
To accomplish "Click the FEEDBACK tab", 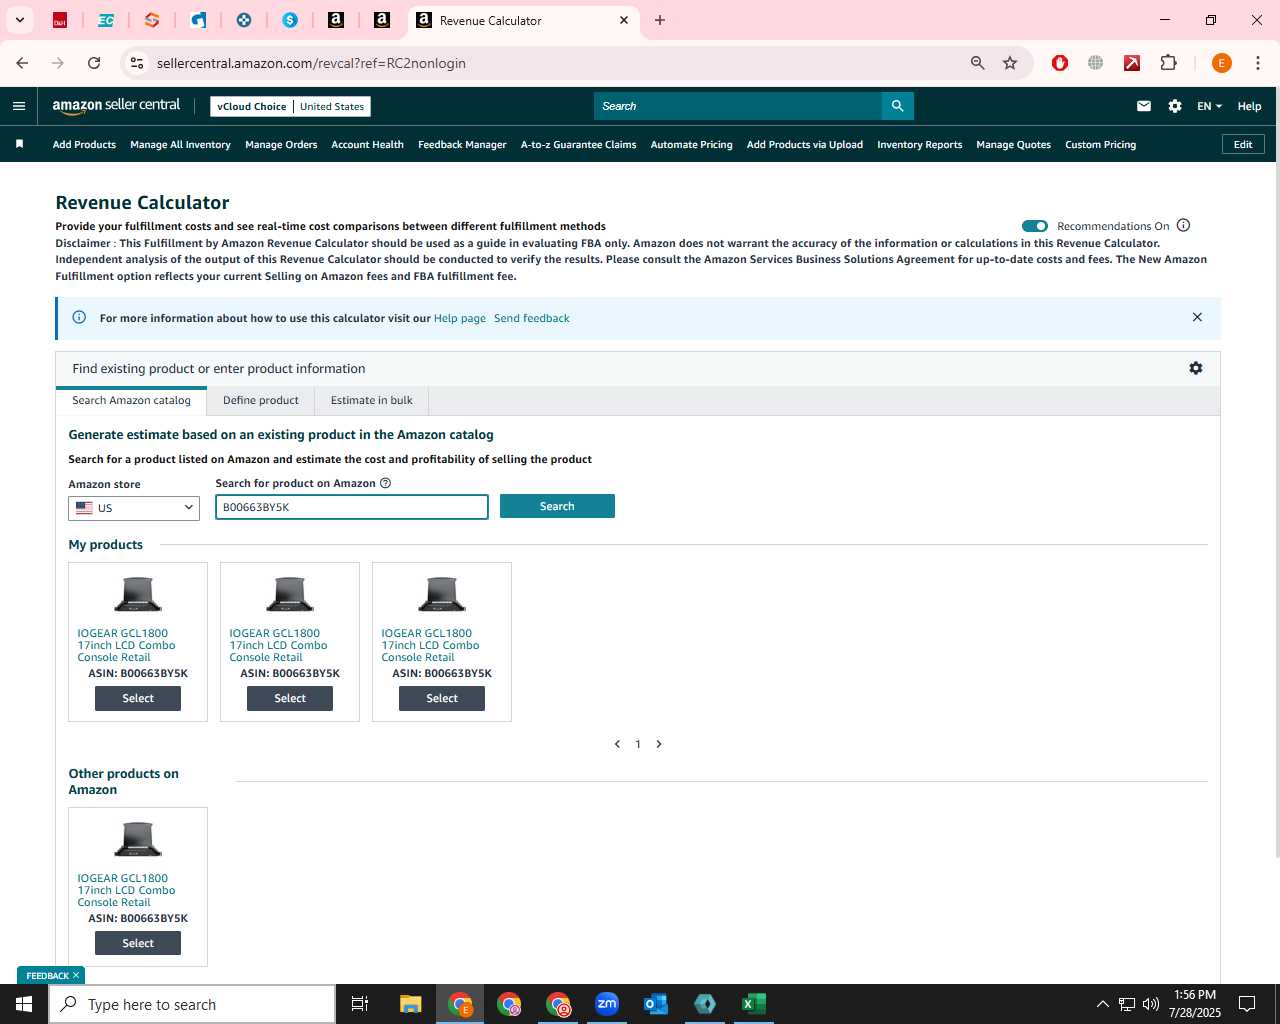I will tap(51, 975).
